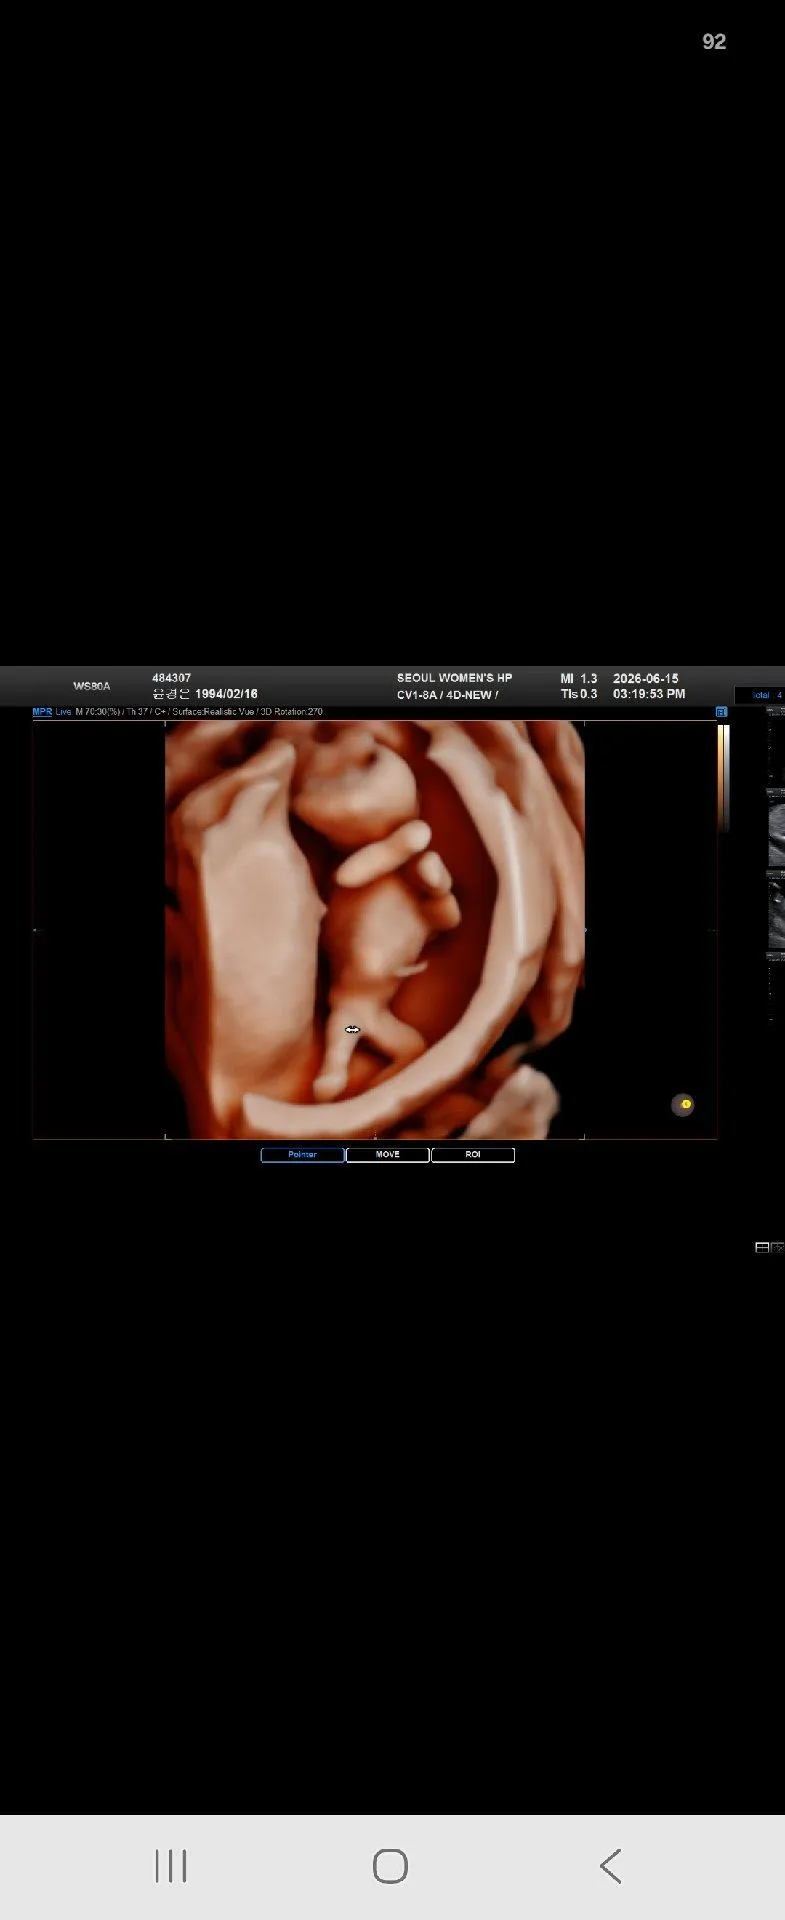Activate the ROI mode button
785x1920 pixels.
[473, 1155]
